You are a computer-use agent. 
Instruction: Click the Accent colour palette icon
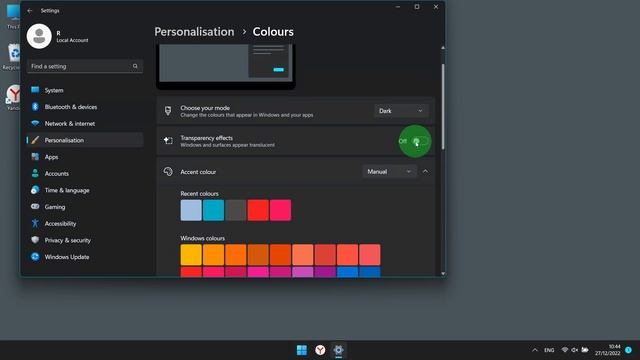[x=168, y=171]
